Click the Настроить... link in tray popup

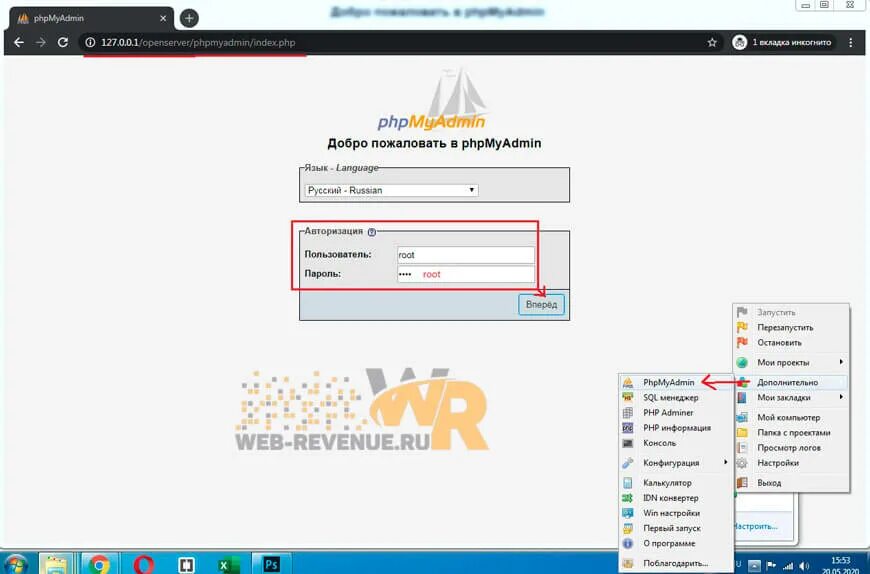755,526
